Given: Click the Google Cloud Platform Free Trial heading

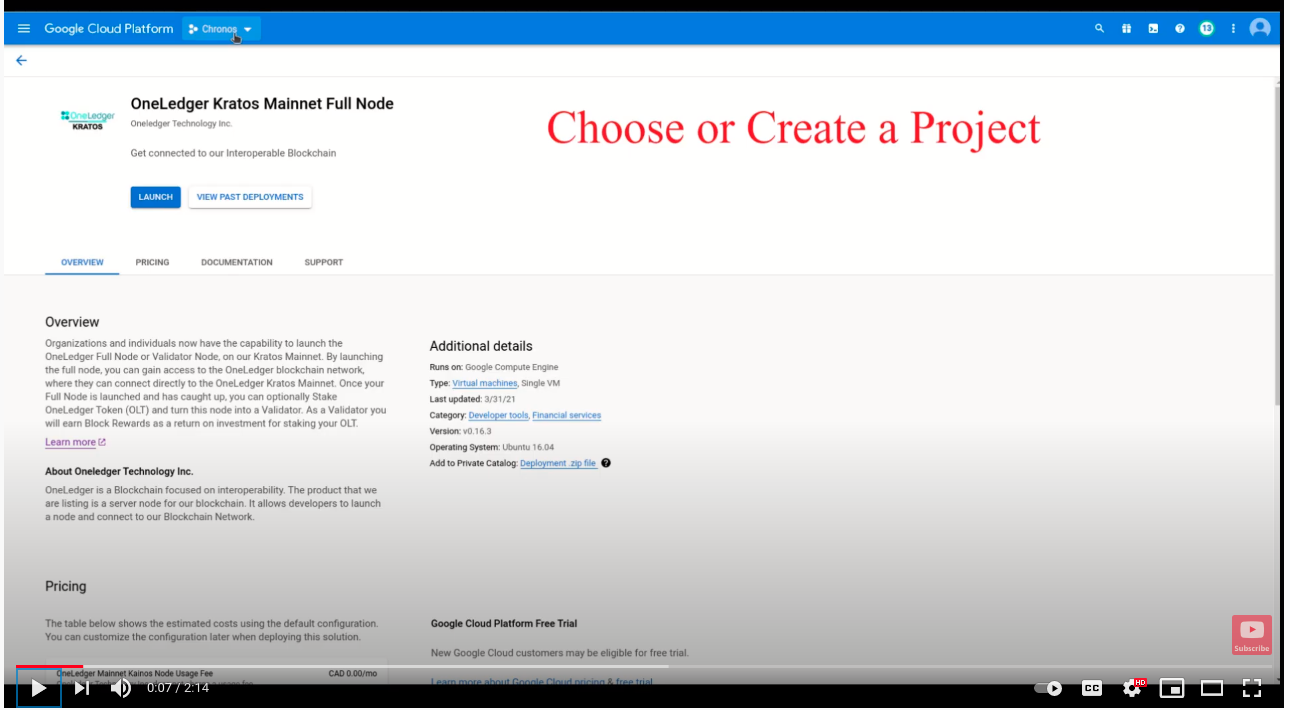Looking at the screenshot, I should tap(504, 623).
